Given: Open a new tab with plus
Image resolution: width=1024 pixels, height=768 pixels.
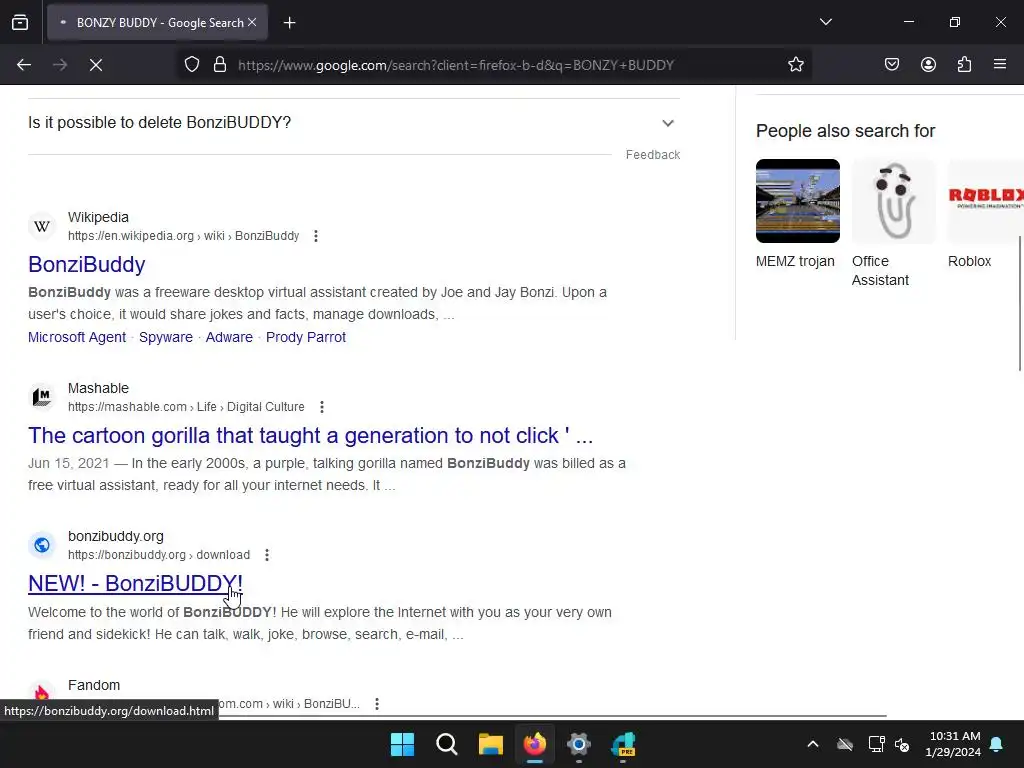Looking at the screenshot, I should point(289,23).
